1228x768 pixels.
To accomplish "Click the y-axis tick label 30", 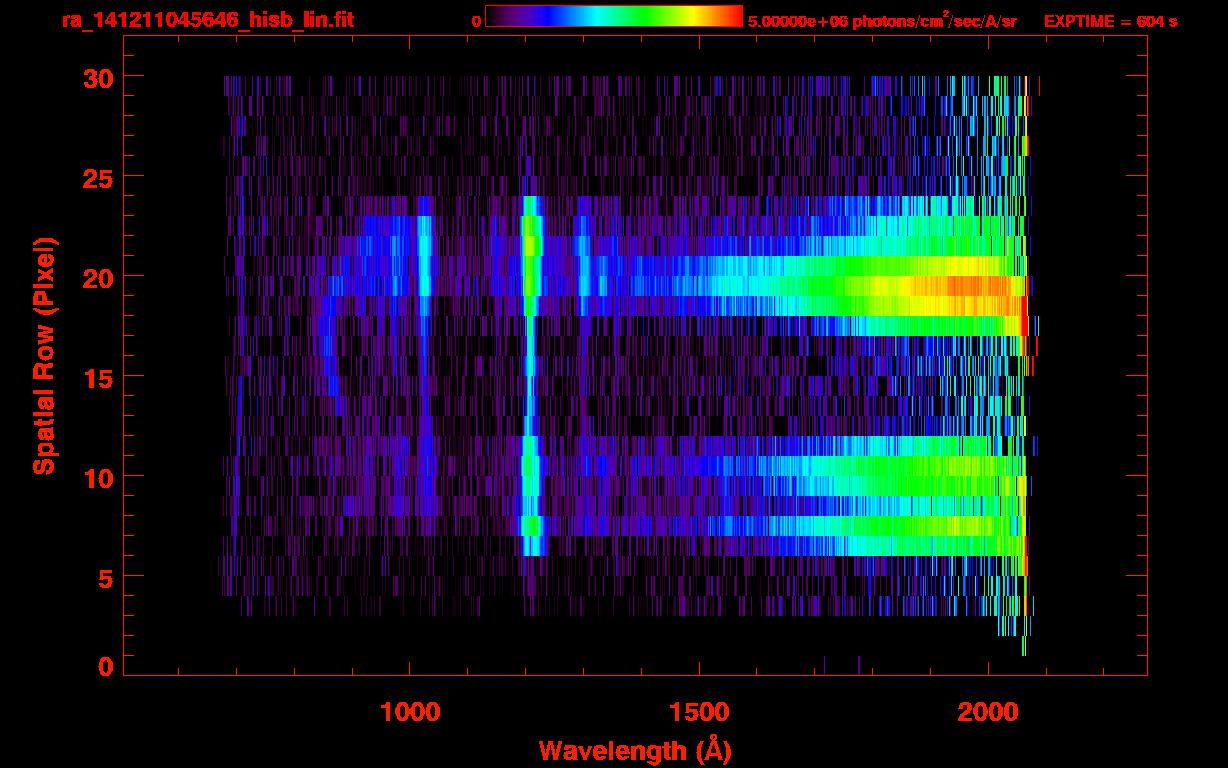I will tap(97, 77).
